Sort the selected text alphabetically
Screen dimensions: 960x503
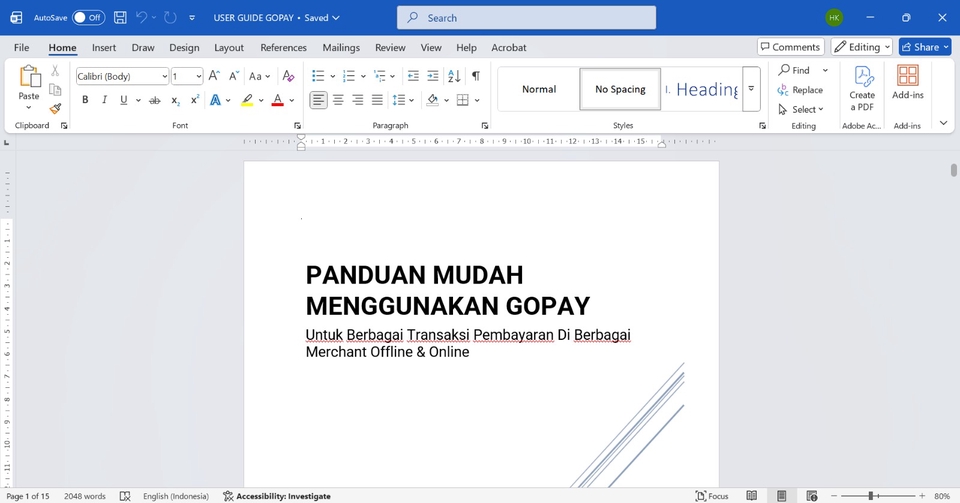coord(454,76)
